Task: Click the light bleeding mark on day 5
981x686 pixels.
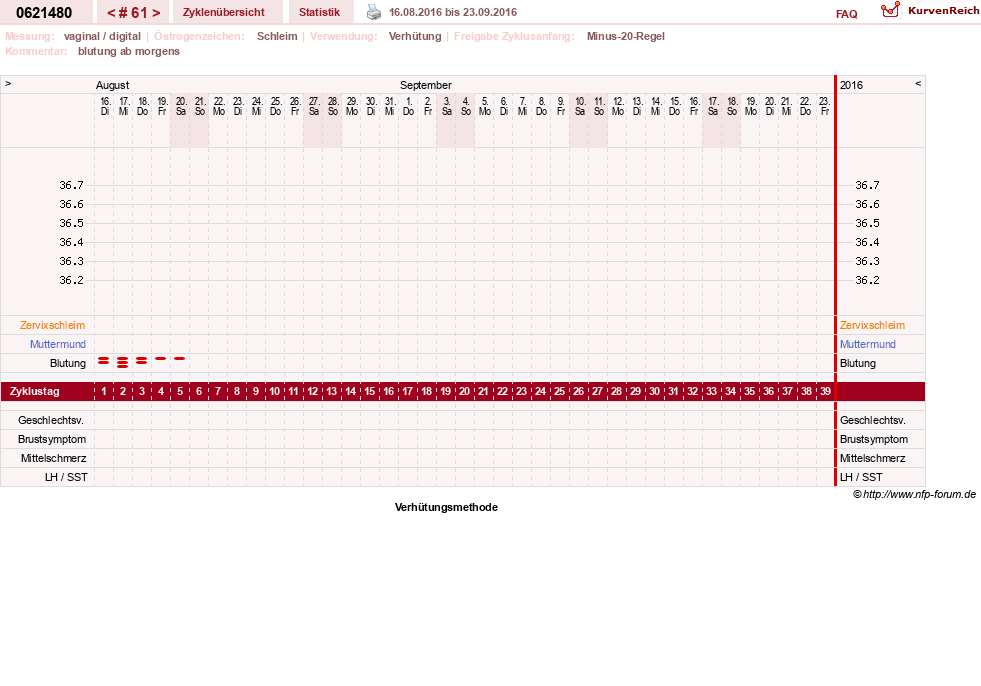Action: [x=180, y=358]
